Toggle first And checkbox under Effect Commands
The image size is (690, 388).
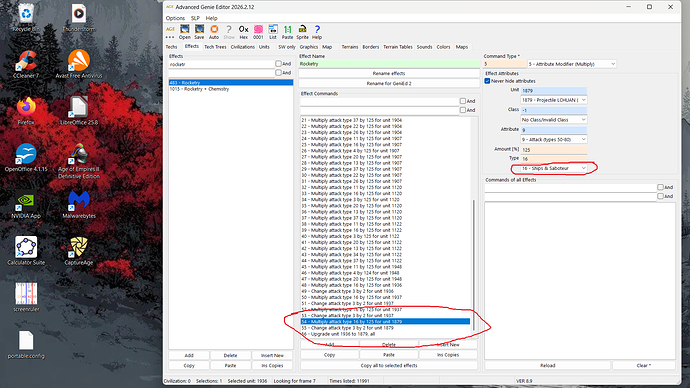point(462,101)
